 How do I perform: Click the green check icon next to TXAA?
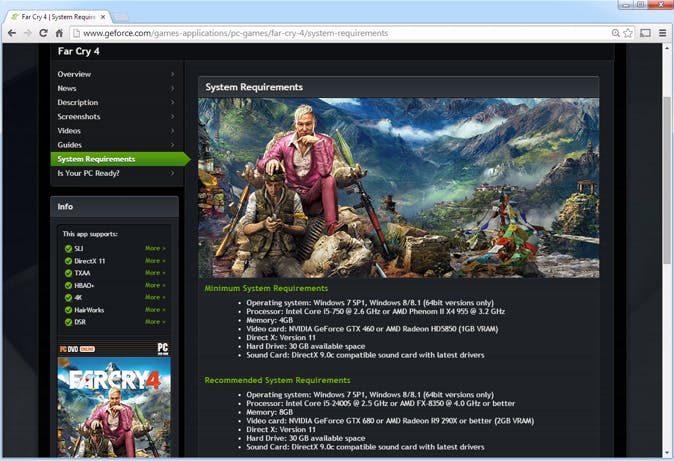(x=68, y=273)
